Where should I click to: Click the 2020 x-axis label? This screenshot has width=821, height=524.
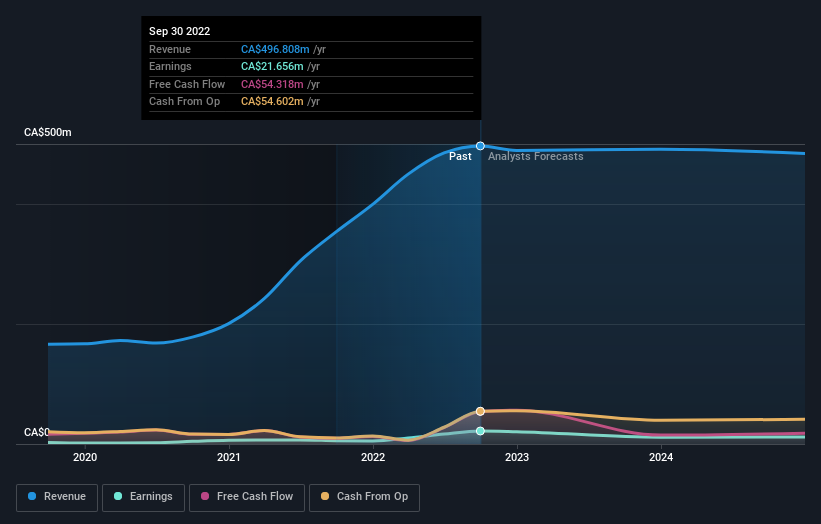coord(85,457)
